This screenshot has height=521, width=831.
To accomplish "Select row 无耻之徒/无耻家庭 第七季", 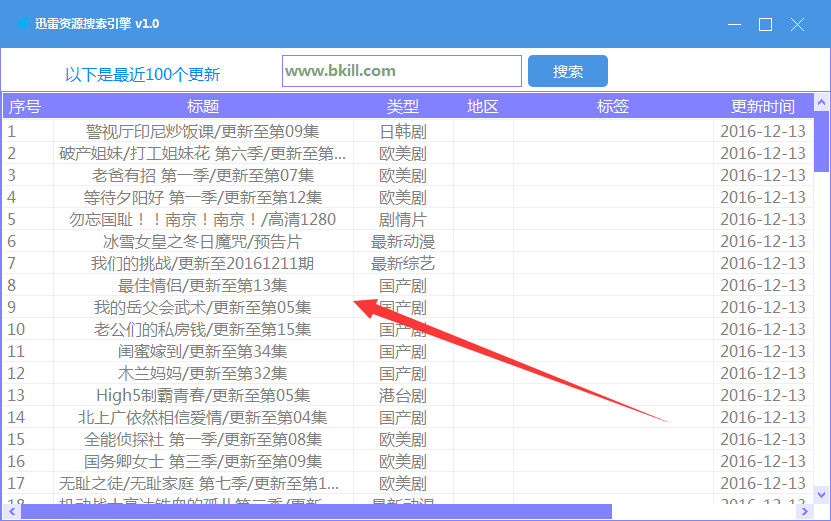I will tap(408, 483).
